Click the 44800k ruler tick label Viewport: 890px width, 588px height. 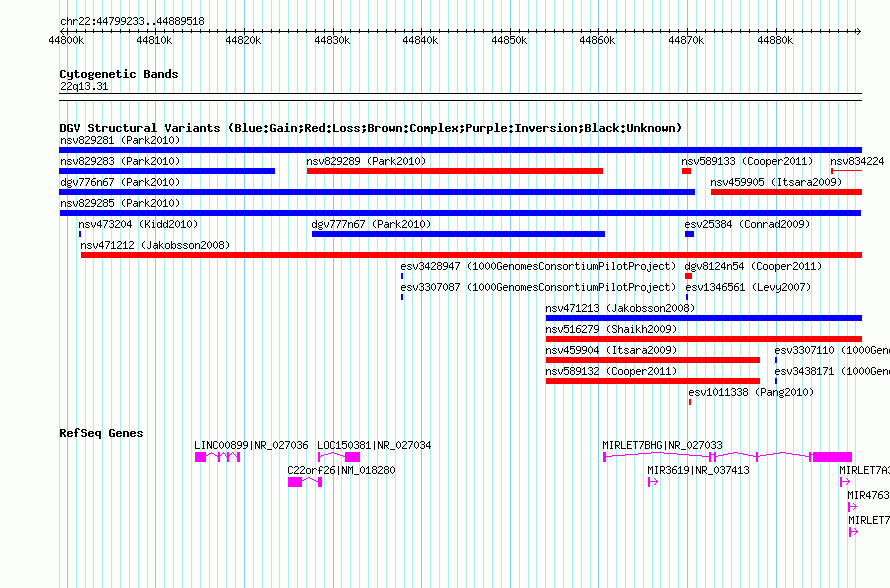tap(66, 40)
